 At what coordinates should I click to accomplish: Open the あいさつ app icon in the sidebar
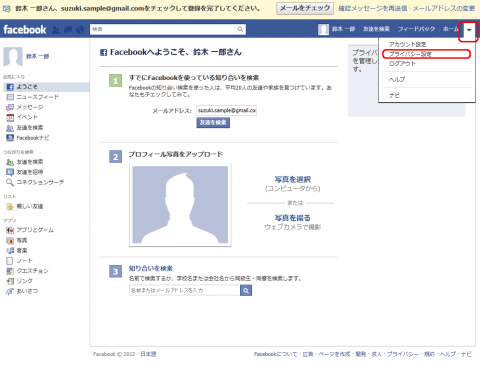[x=10, y=291]
